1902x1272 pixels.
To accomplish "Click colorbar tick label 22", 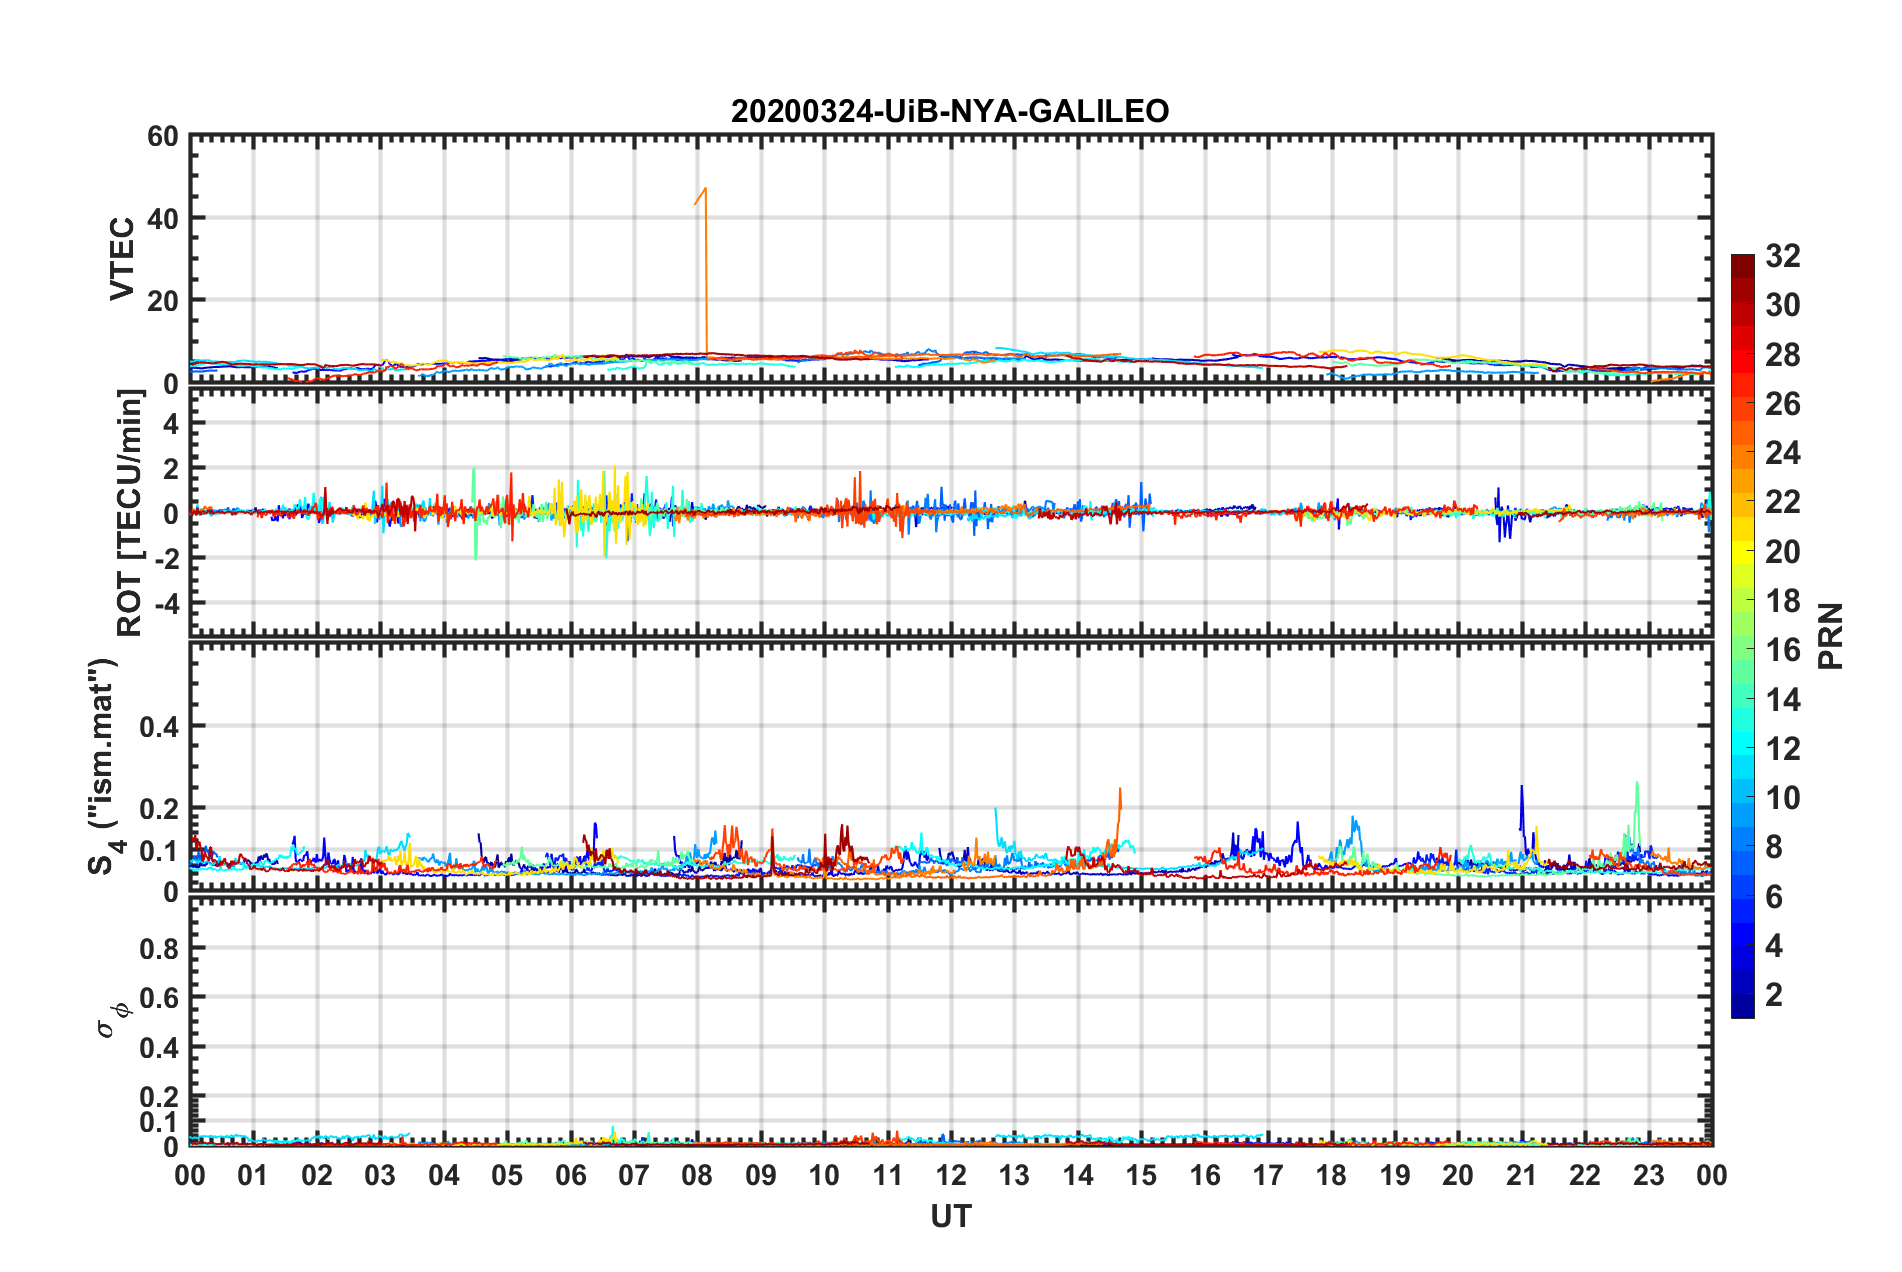I will pos(1782,502).
